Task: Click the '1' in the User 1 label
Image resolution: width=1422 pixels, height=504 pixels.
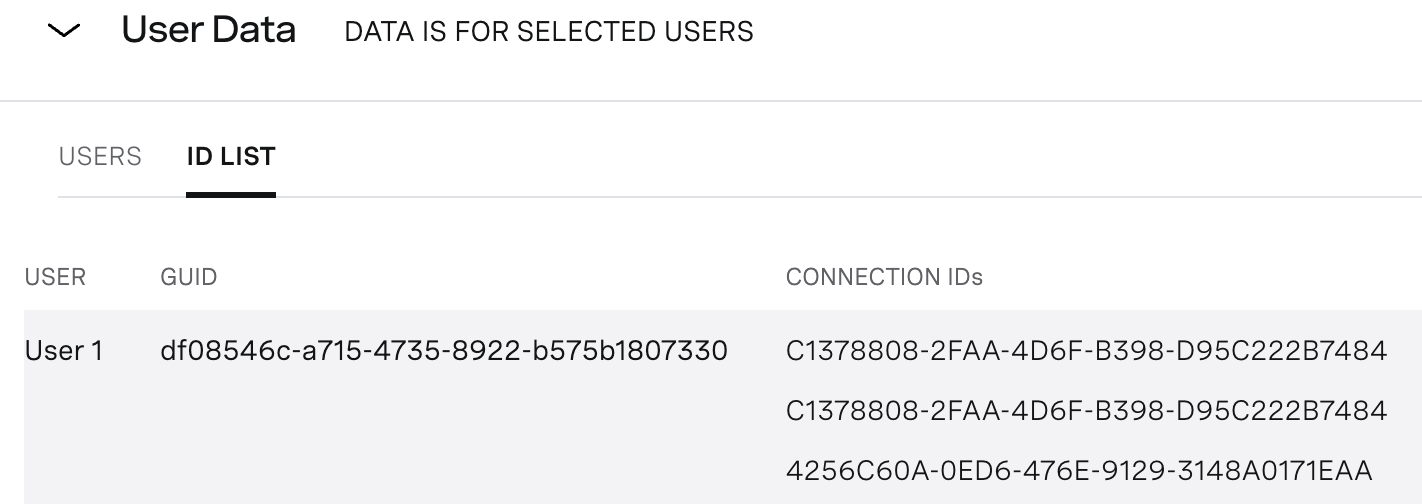Action: tap(97, 351)
